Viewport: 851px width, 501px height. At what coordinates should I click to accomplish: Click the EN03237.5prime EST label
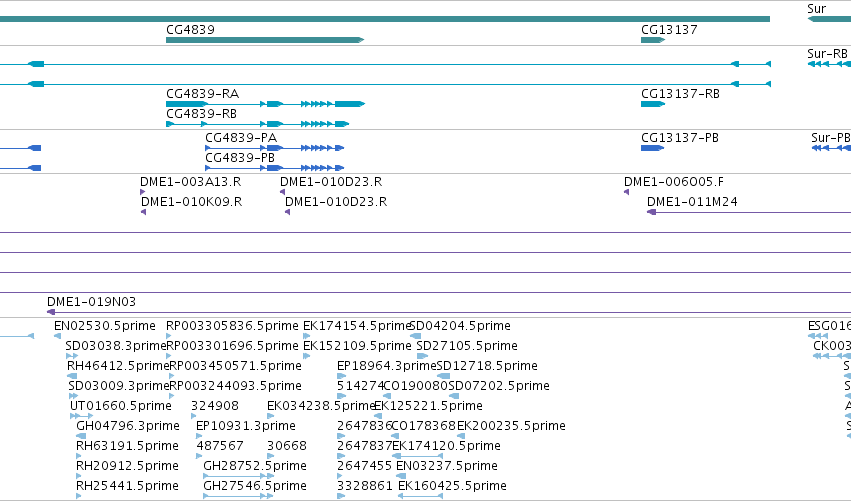tap(447, 466)
